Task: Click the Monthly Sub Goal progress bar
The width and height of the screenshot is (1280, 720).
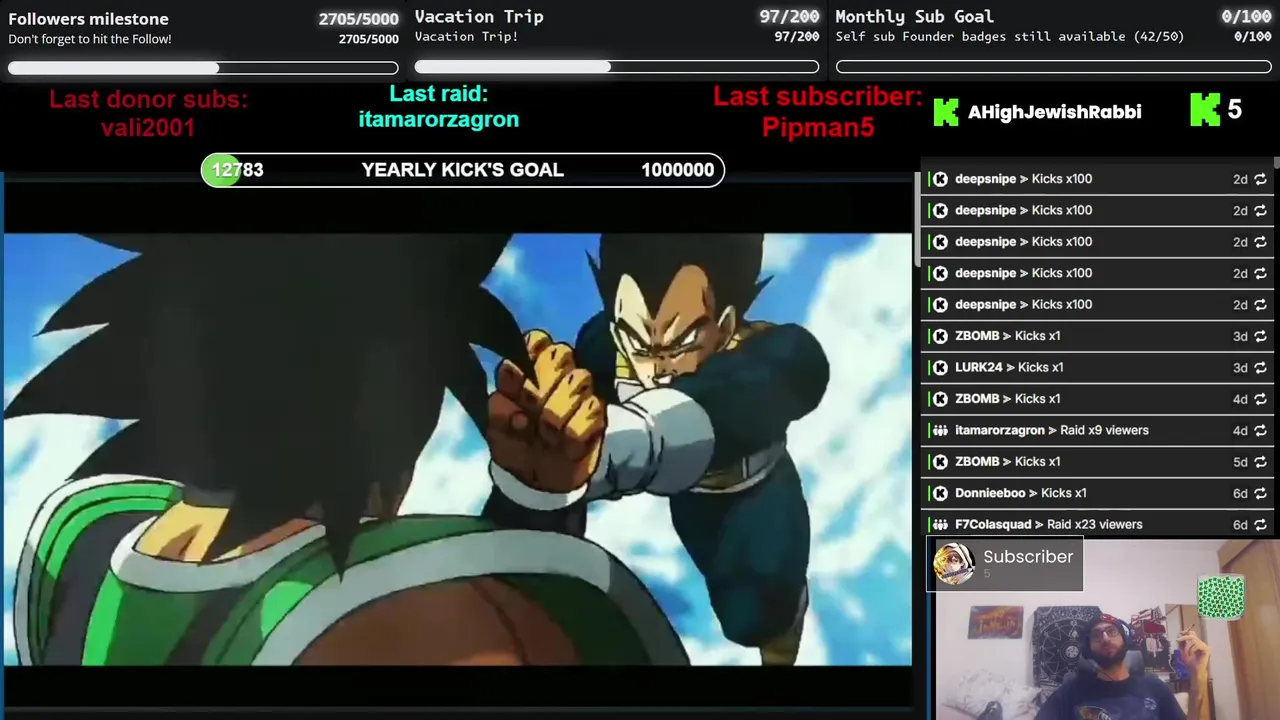Action: (1054, 67)
